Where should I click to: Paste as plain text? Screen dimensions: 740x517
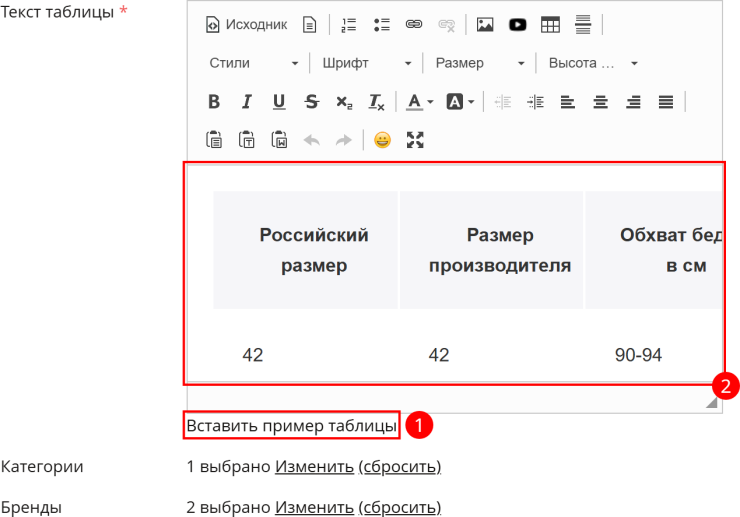pyautogui.click(x=246, y=140)
